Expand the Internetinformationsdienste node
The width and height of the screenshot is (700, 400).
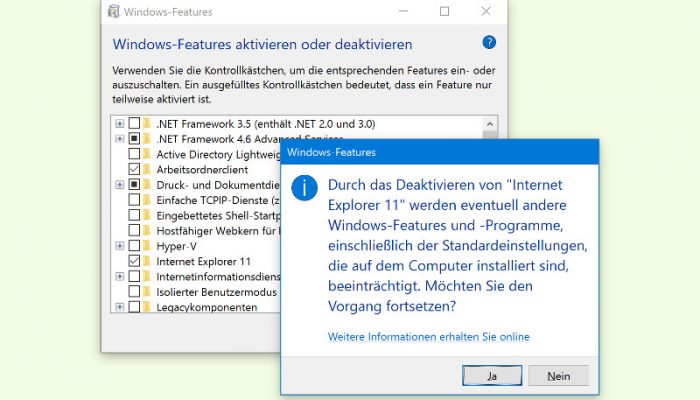120,277
